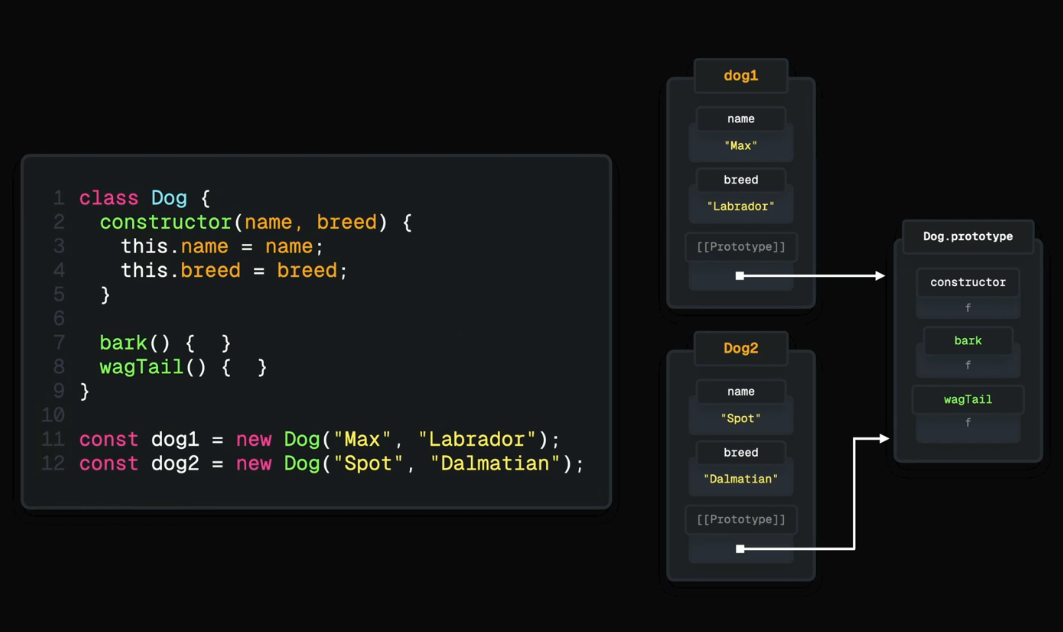Click the f value under constructor
Image resolution: width=1063 pixels, height=632 pixels.
[x=967, y=308]
